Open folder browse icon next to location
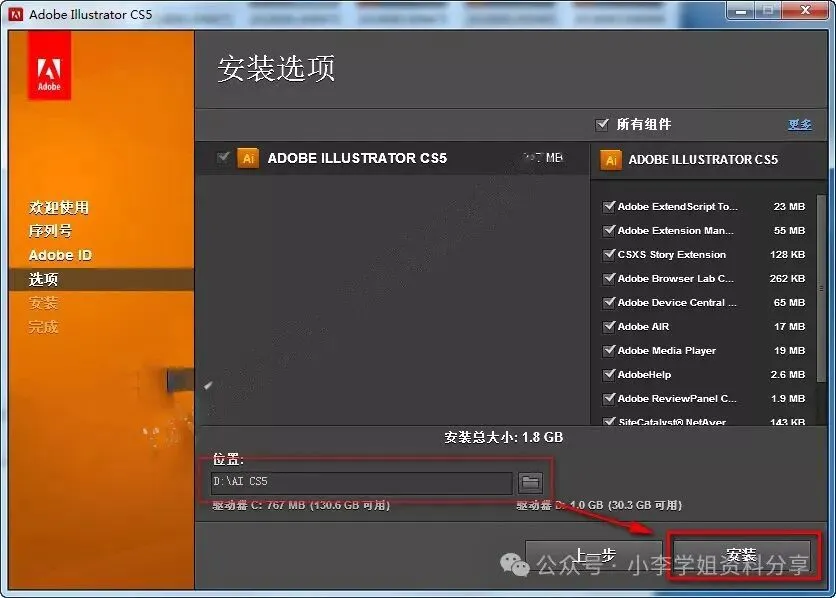 point(530,483)
